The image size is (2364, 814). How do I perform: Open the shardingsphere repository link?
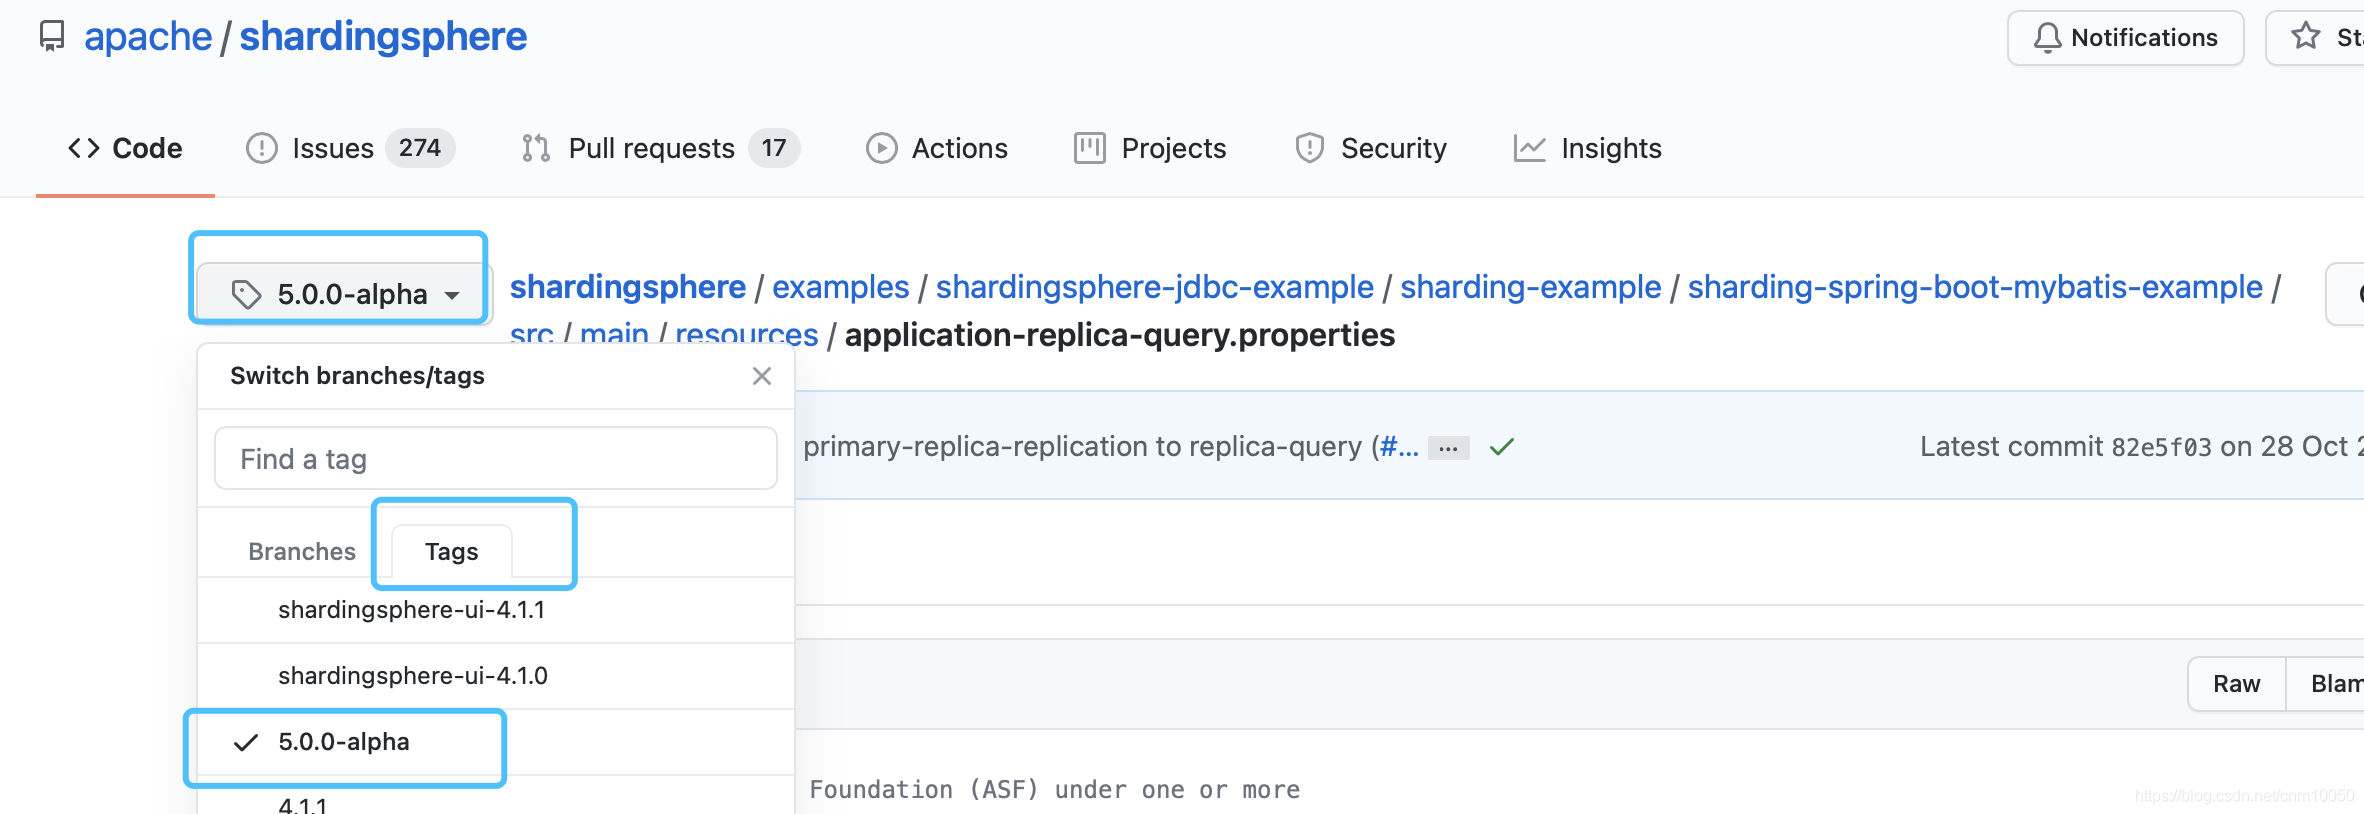tap(383, 37)
